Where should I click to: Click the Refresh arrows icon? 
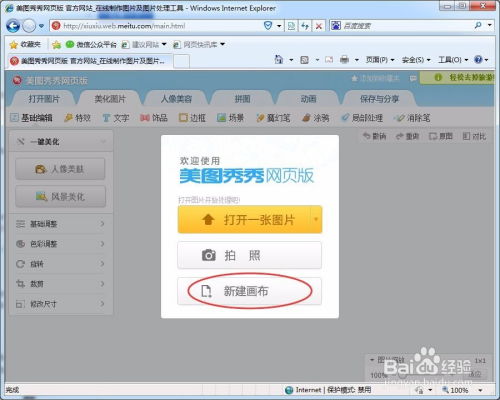[x=305, y=26]
